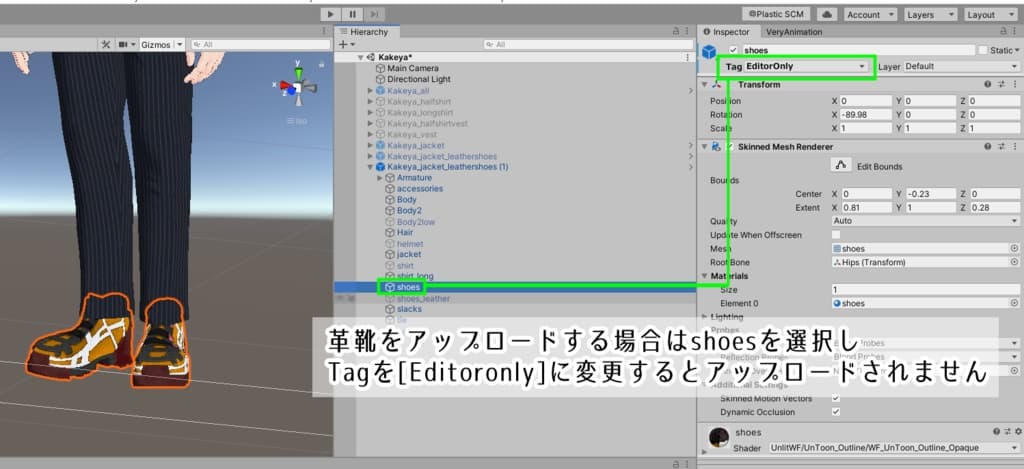Open shoes material preset icon
This screenshot has width=1024, height=469.
click(x=1008, y=432)
